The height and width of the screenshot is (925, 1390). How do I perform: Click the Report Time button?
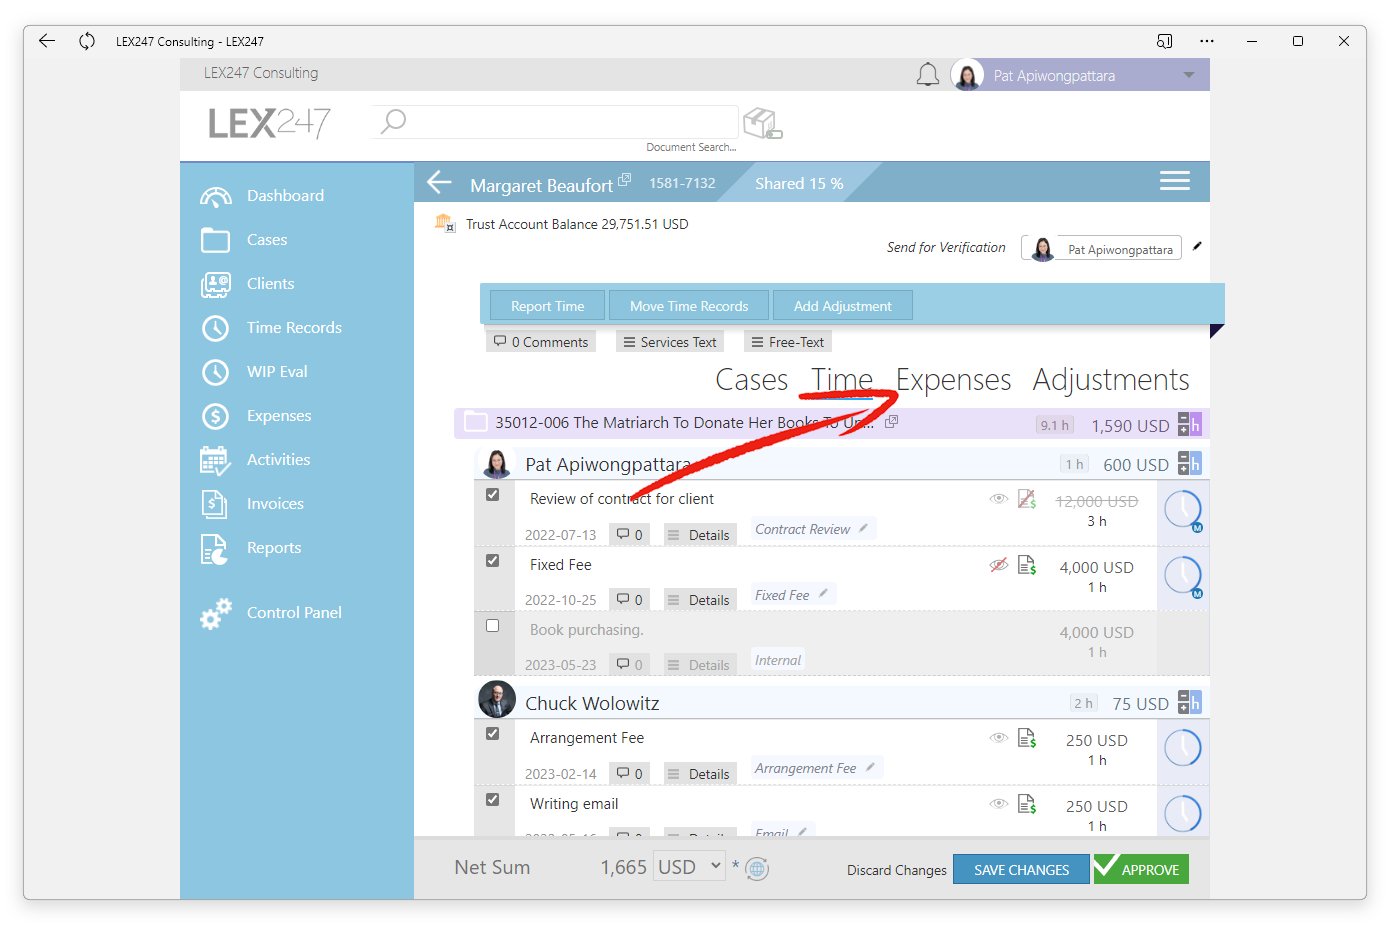pyautogui.click(x=547, y=306)
